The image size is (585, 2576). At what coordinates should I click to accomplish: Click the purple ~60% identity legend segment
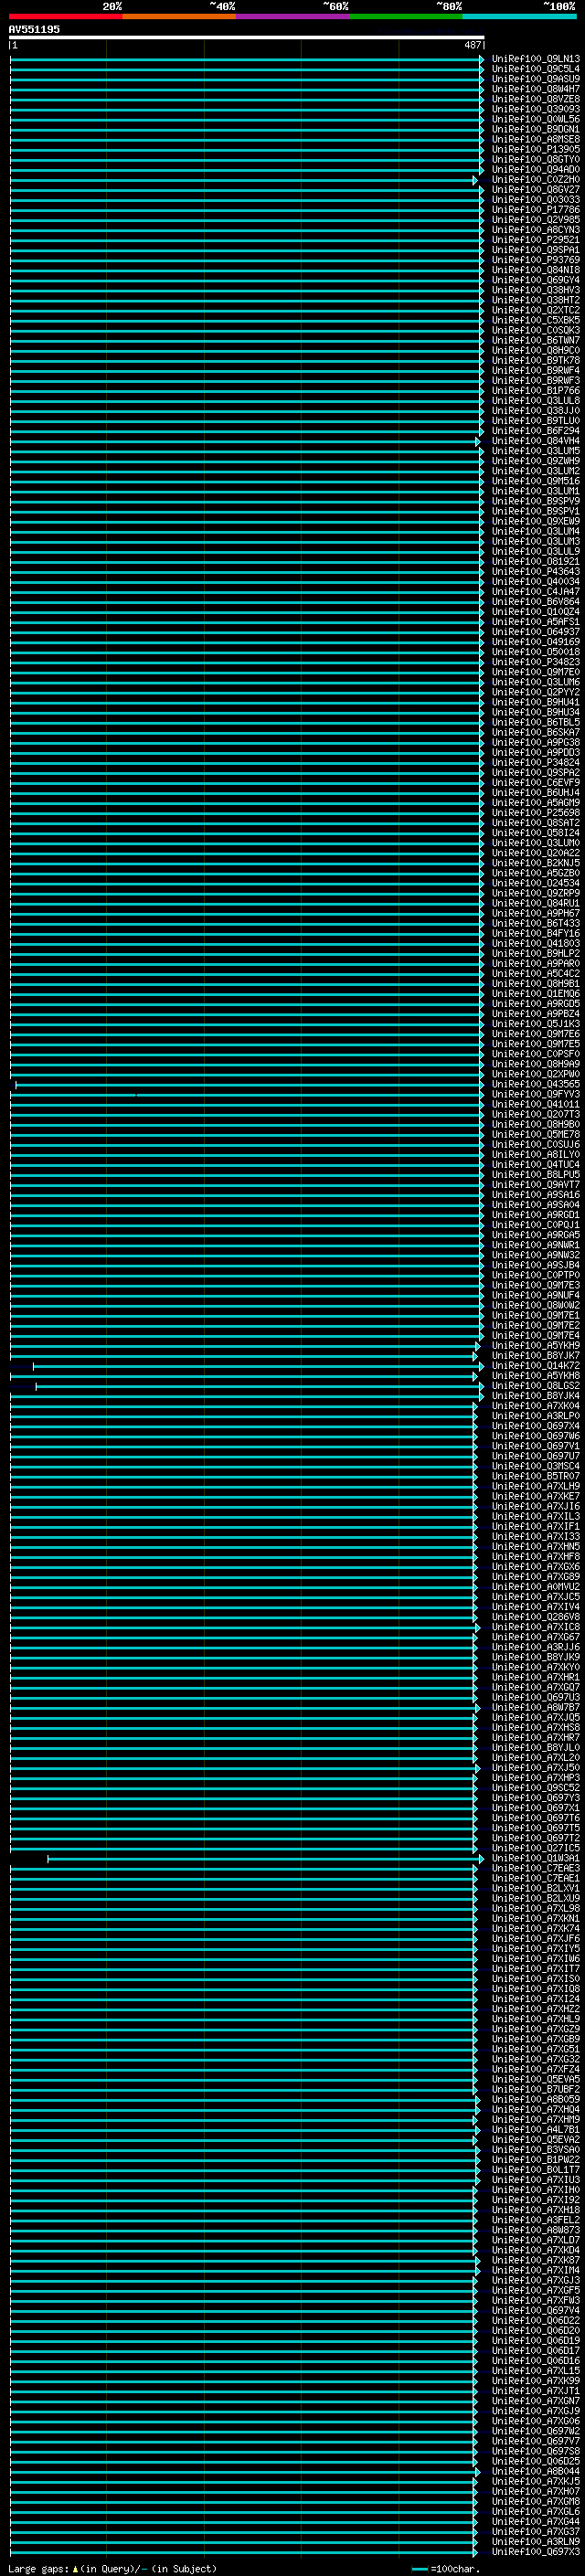pos(293,16)
